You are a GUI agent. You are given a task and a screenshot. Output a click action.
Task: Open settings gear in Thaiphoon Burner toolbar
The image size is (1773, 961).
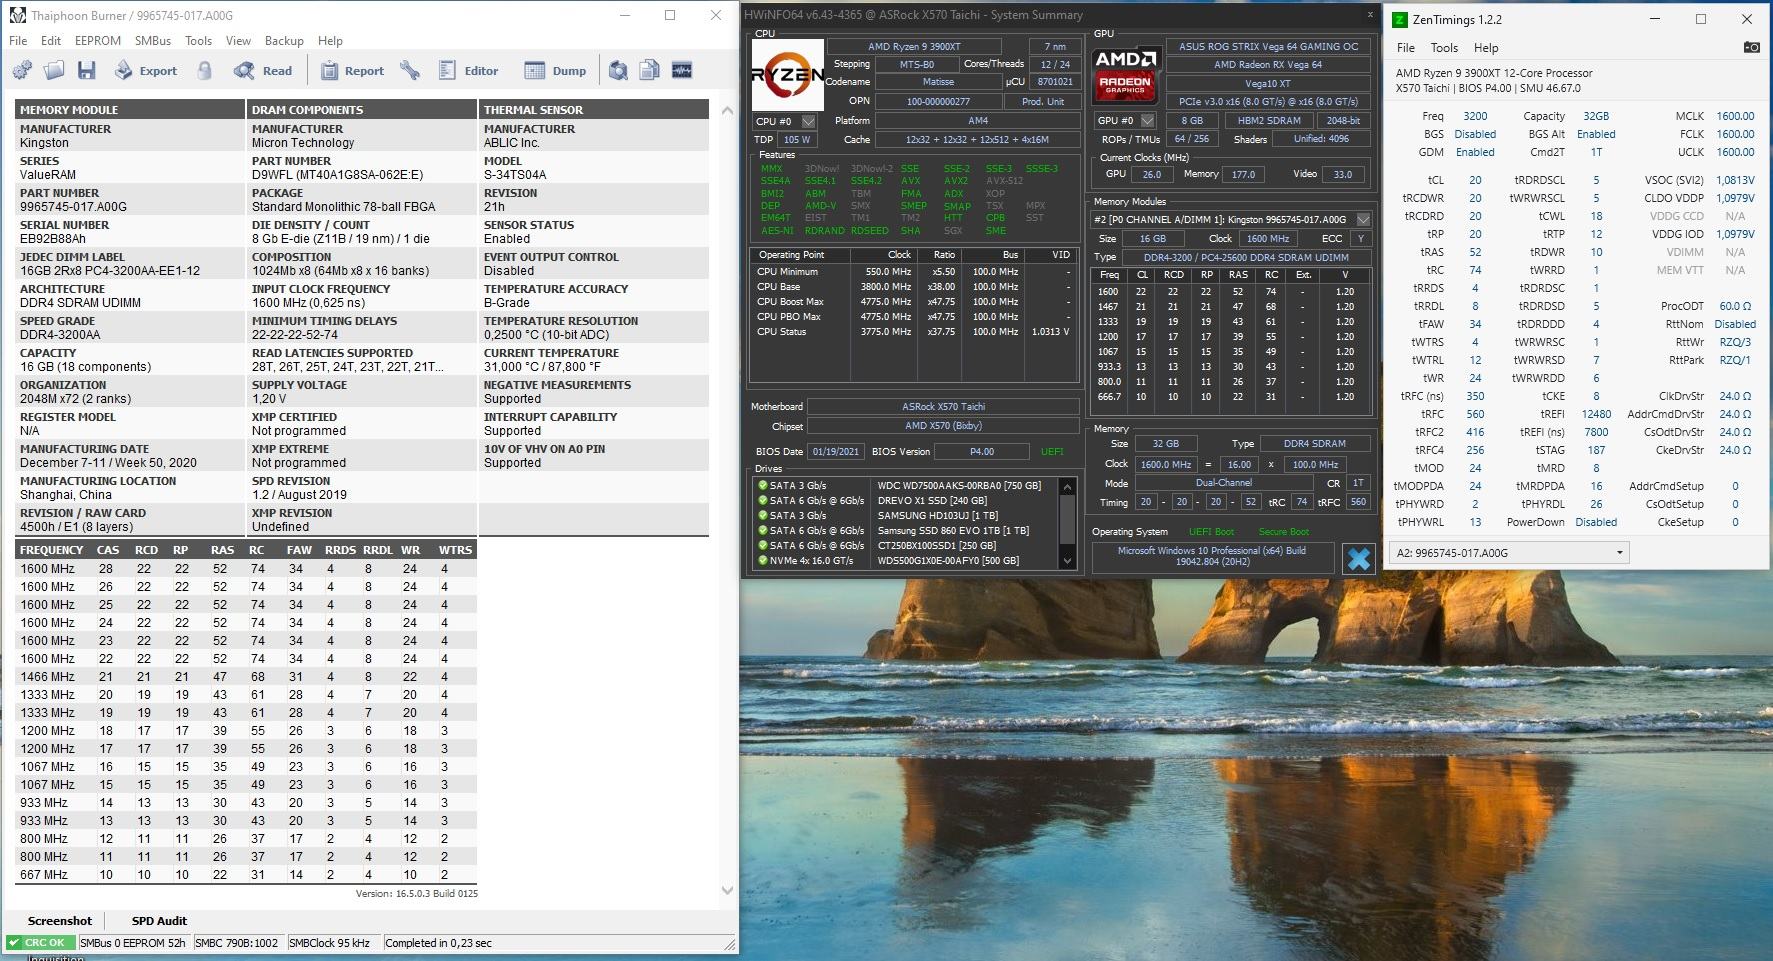coord(22,70)
